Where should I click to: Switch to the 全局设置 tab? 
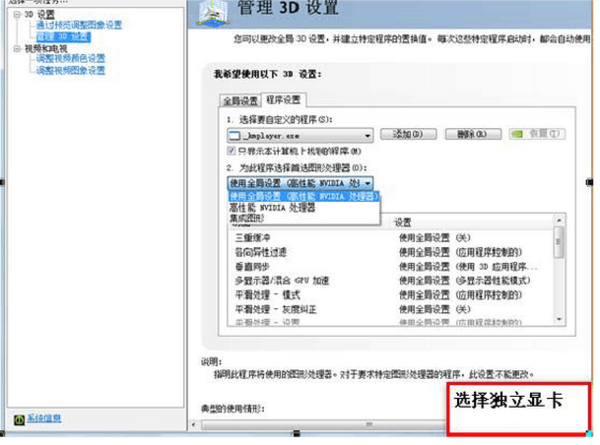[x=239, y=101]
